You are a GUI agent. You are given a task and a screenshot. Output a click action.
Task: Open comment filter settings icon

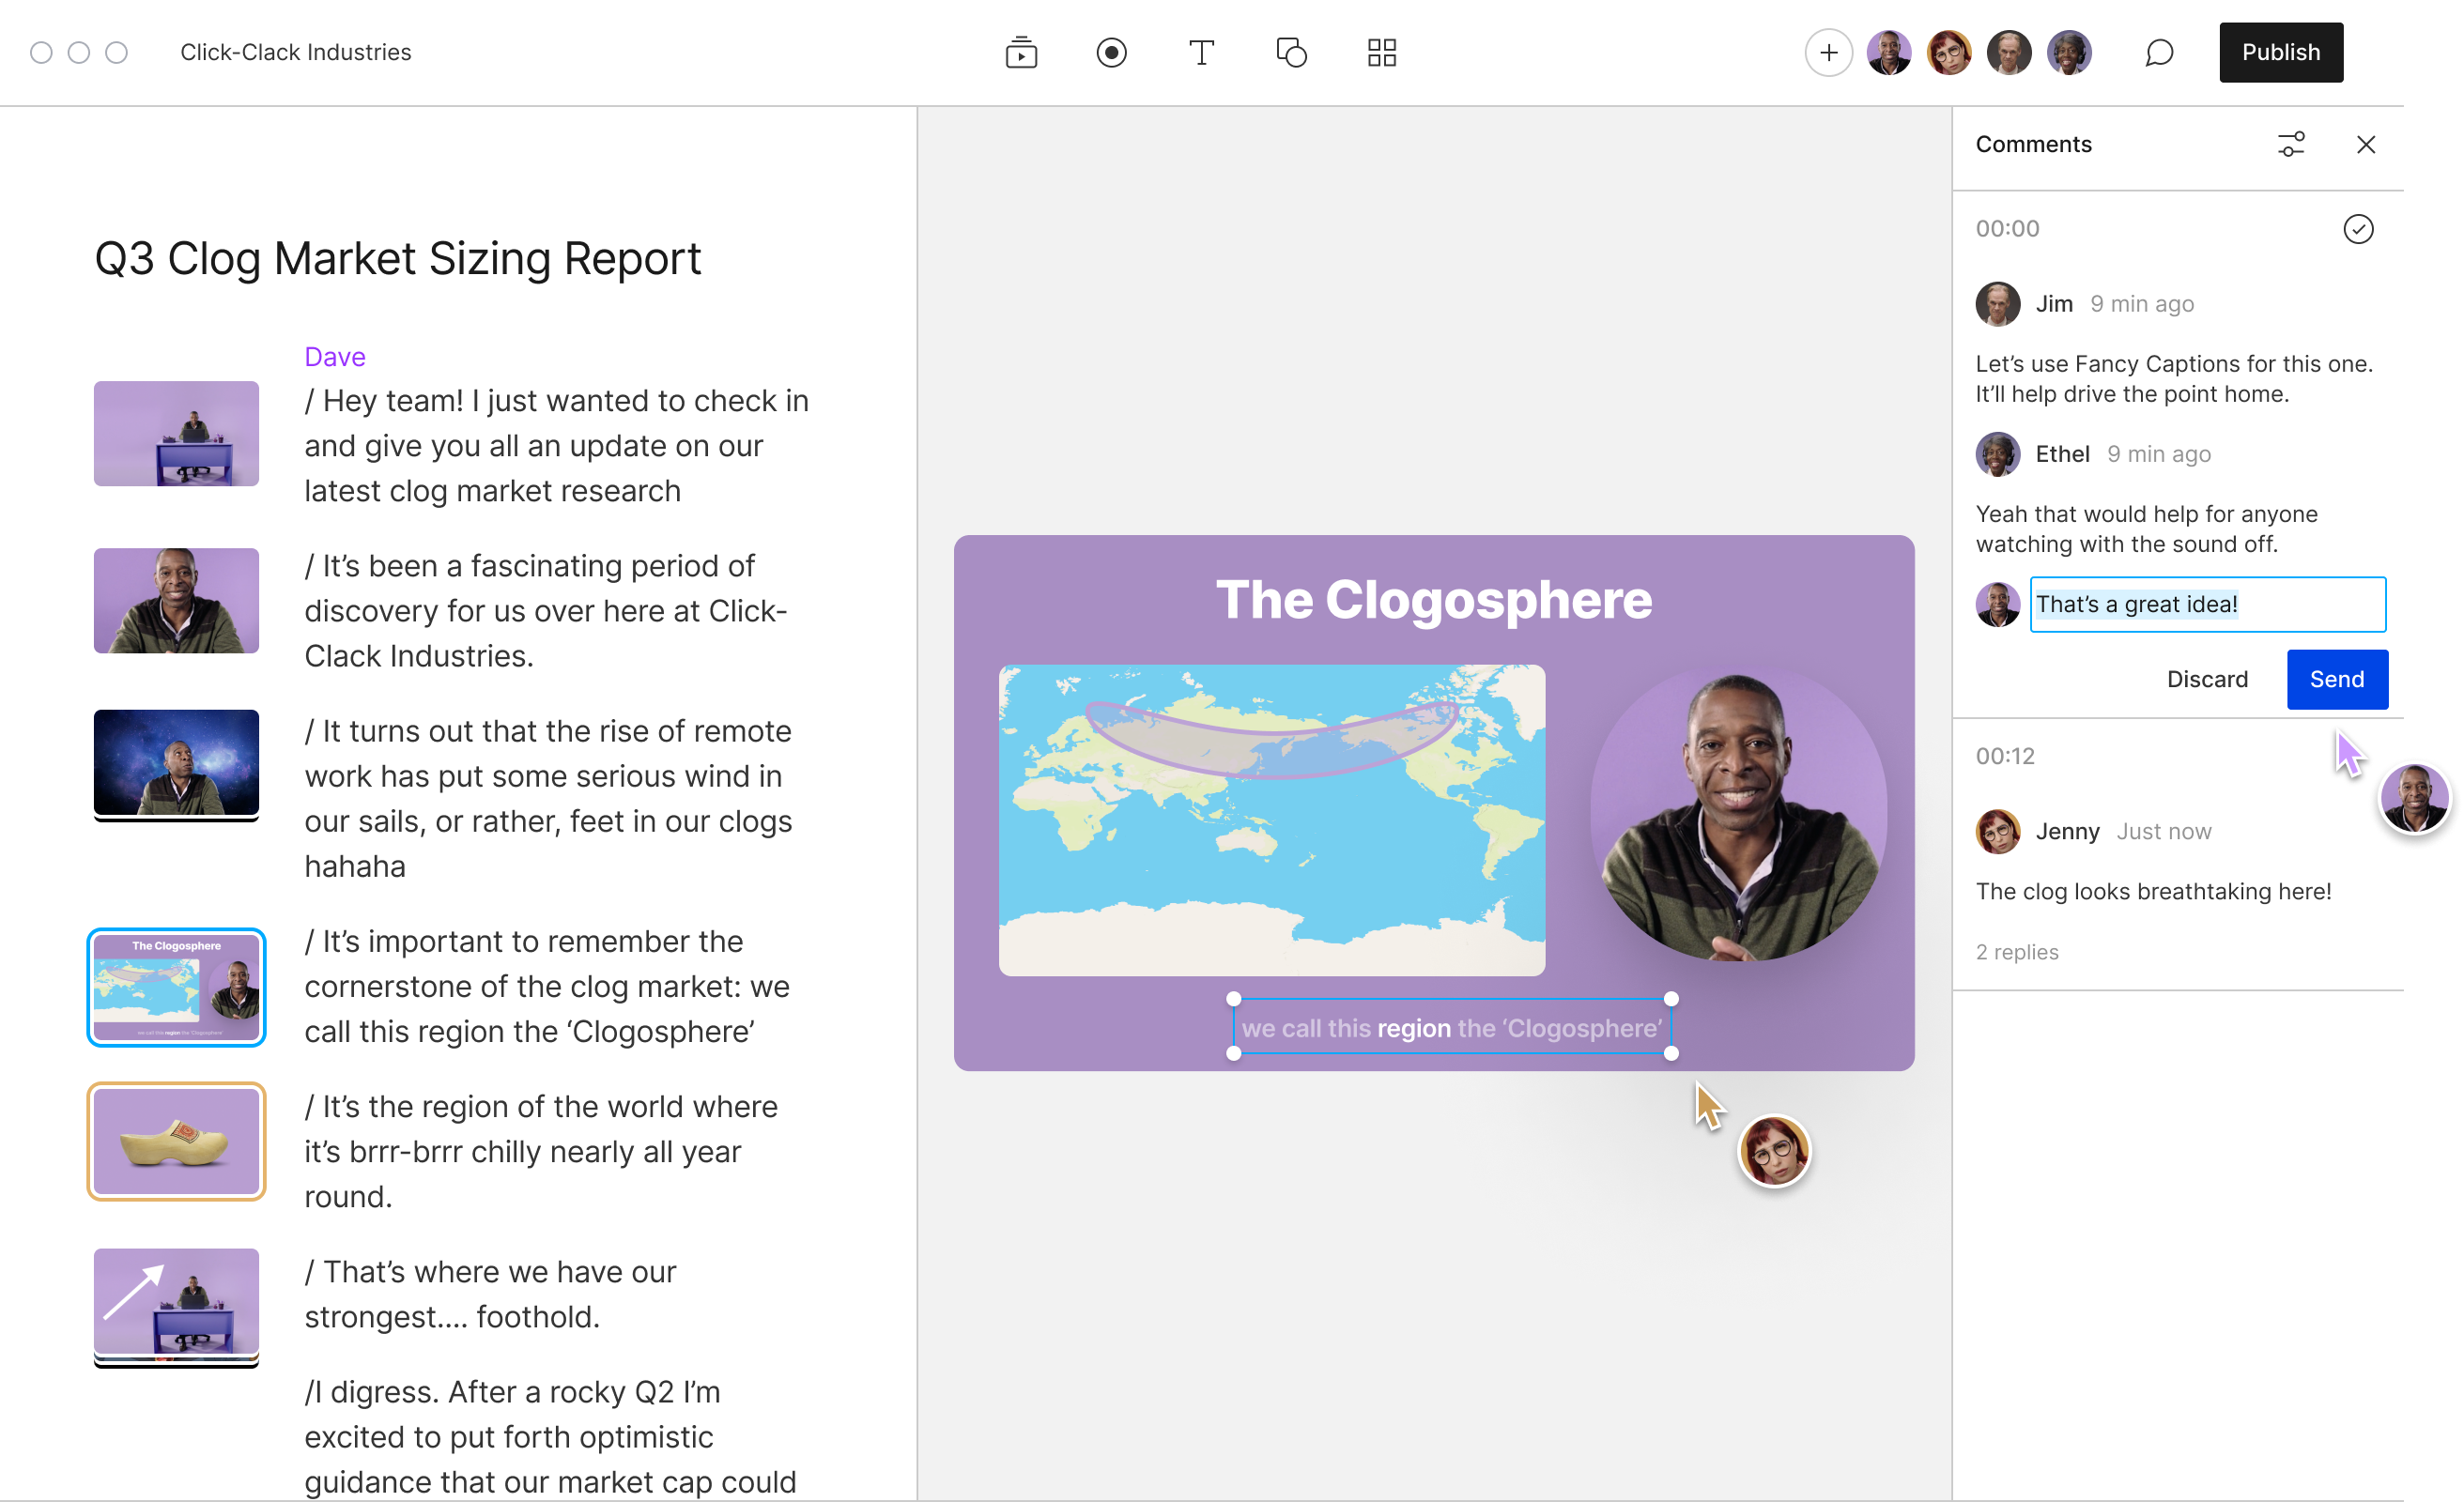pos(2291,144)
